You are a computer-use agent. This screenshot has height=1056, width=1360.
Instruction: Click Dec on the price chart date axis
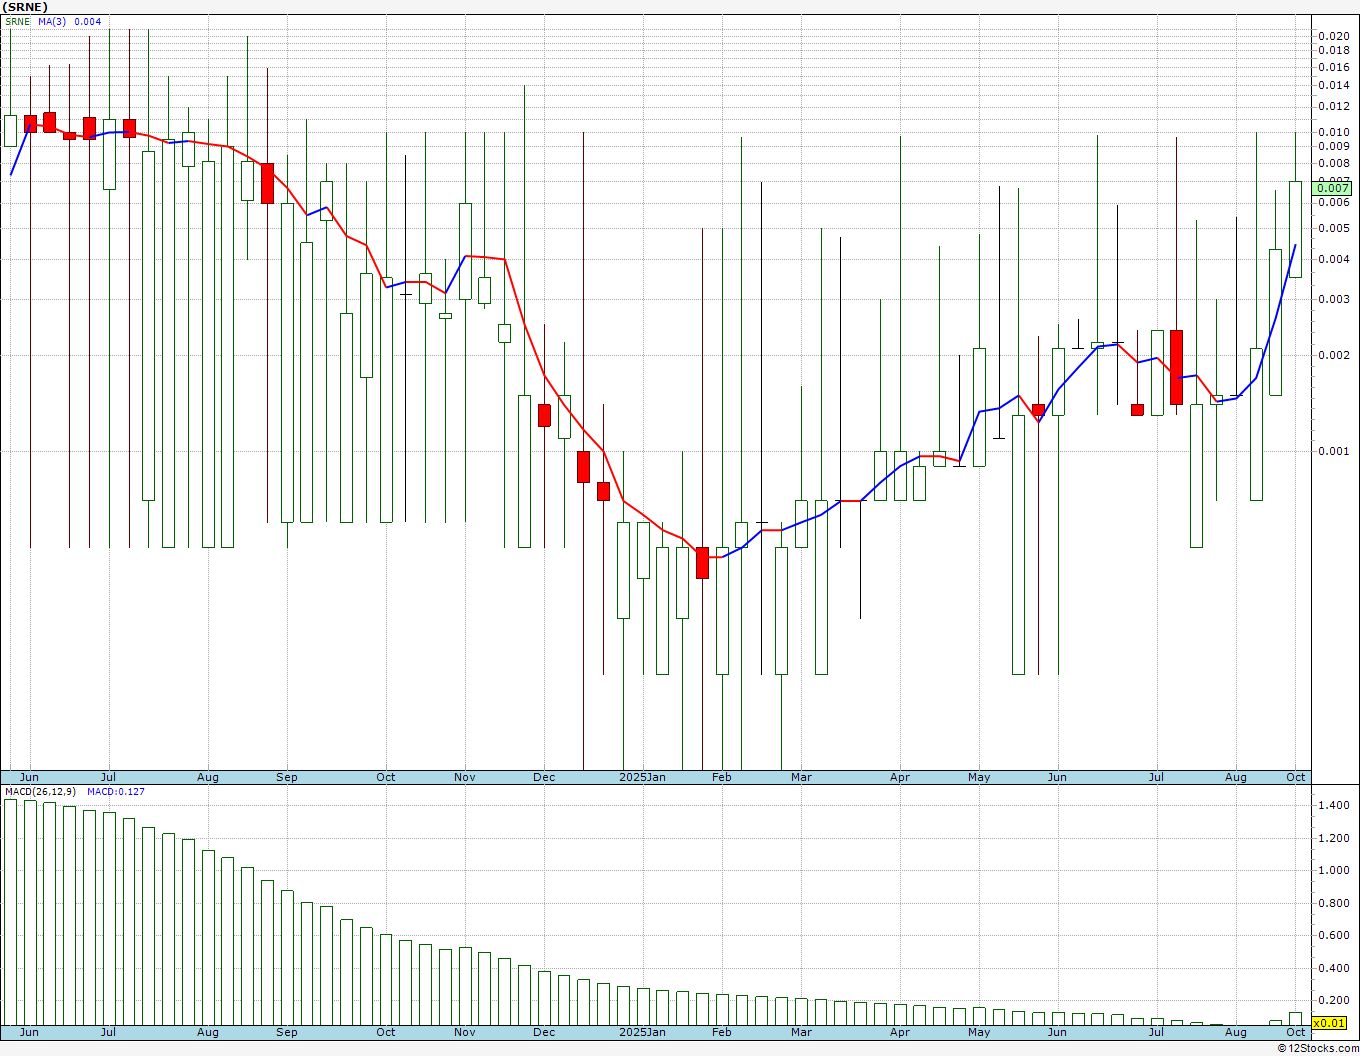[544, 777]
